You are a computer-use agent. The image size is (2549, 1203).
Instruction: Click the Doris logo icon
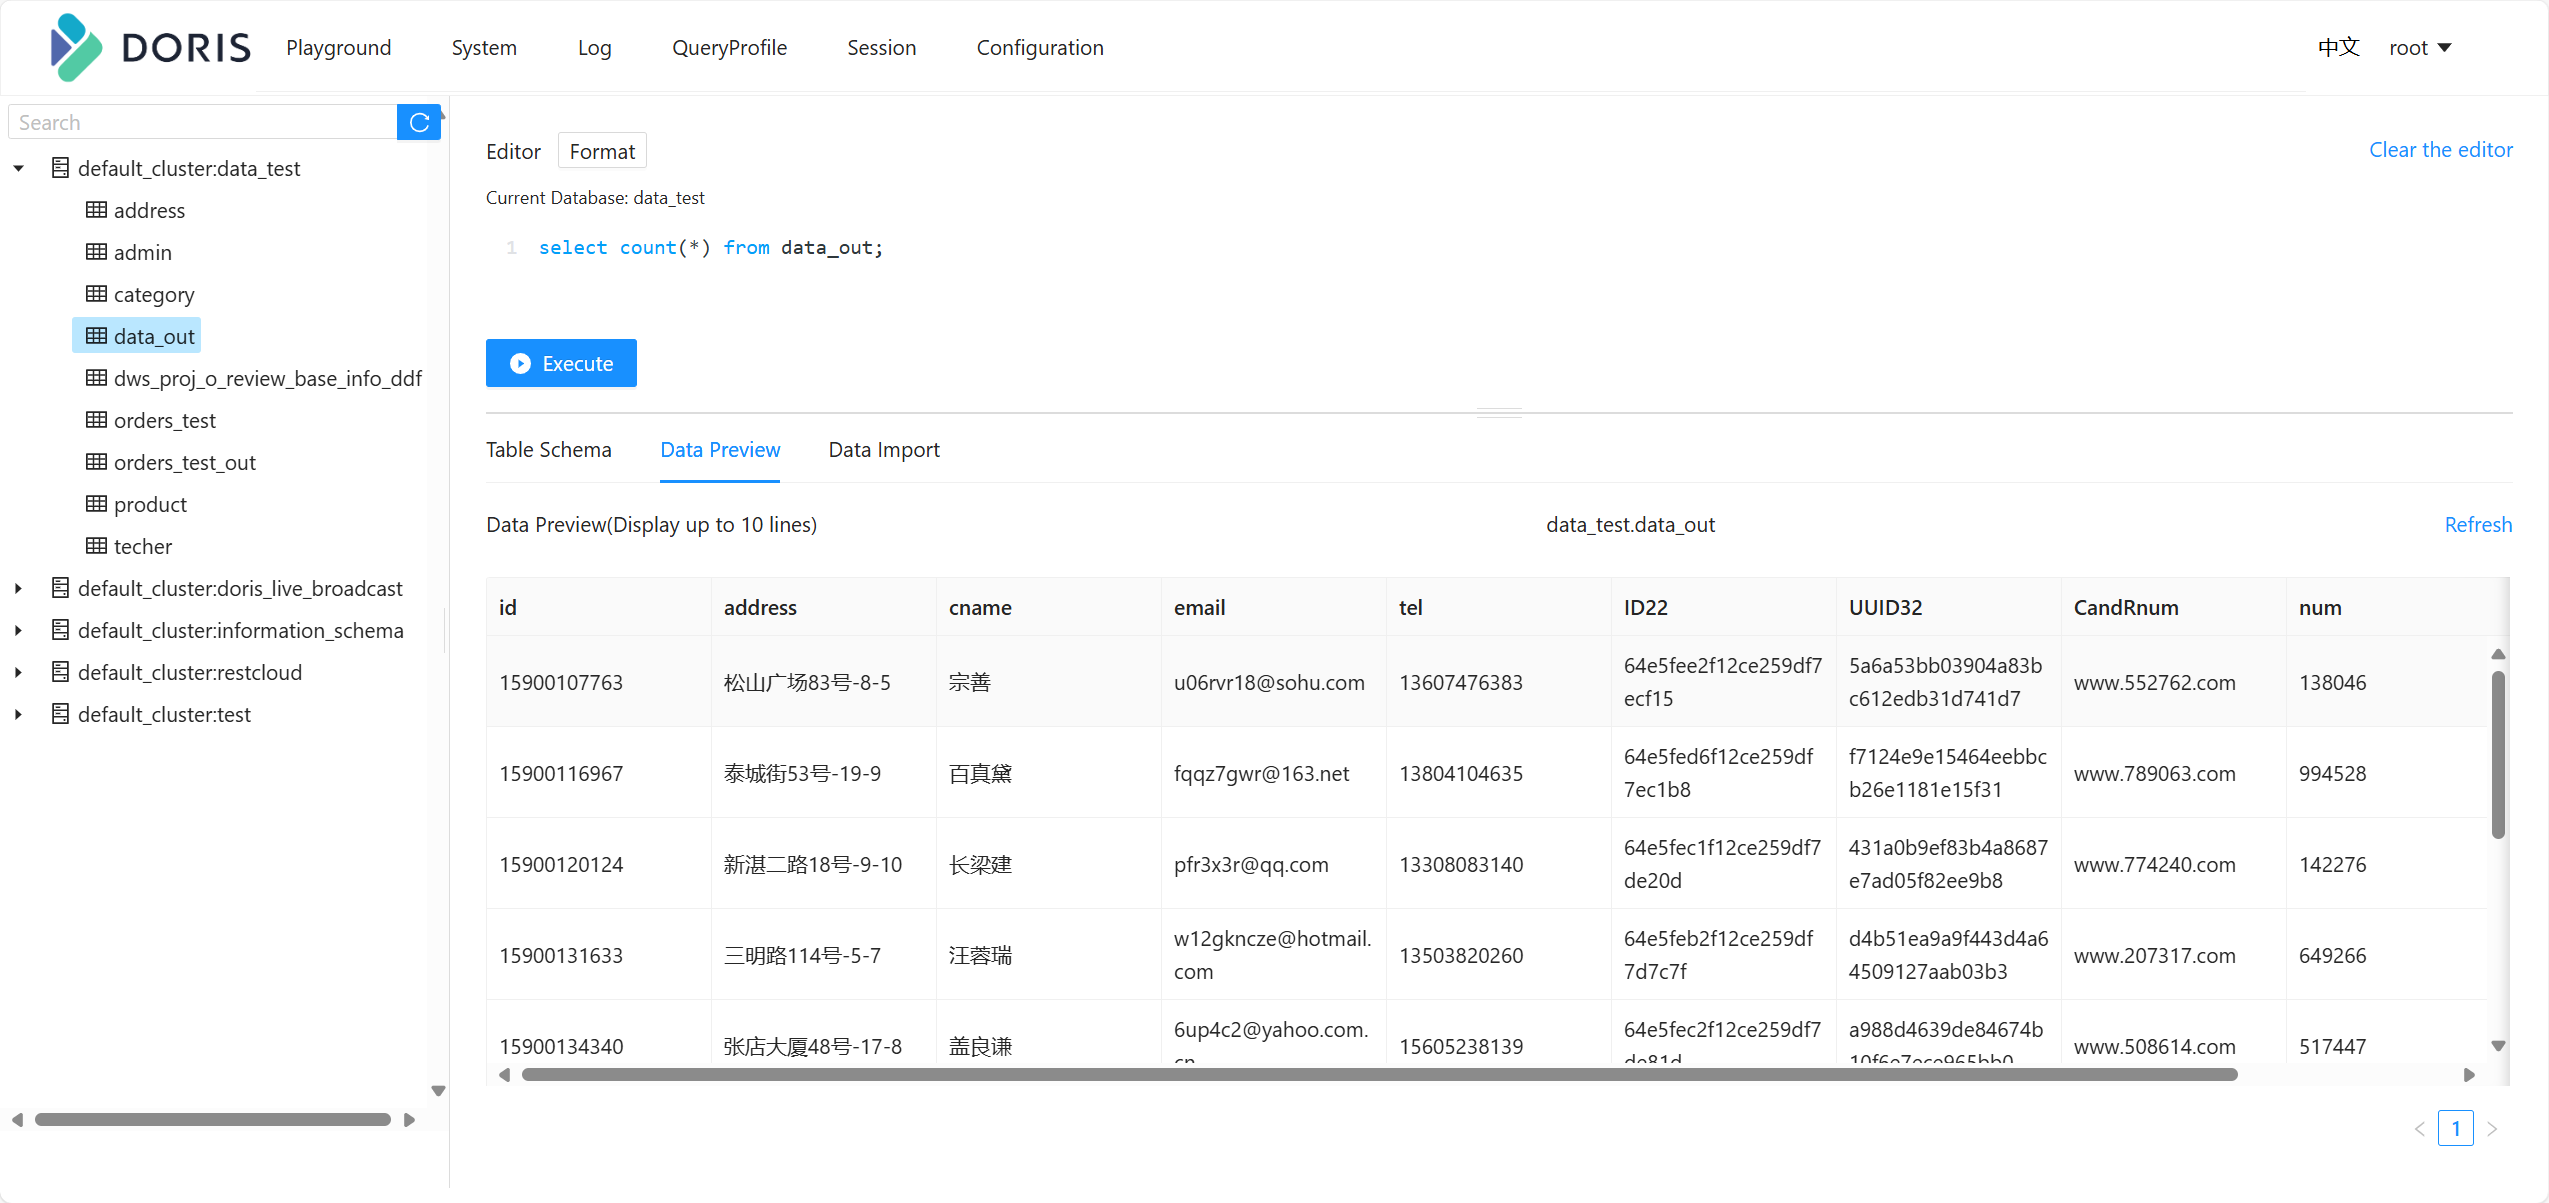(76, 47)
